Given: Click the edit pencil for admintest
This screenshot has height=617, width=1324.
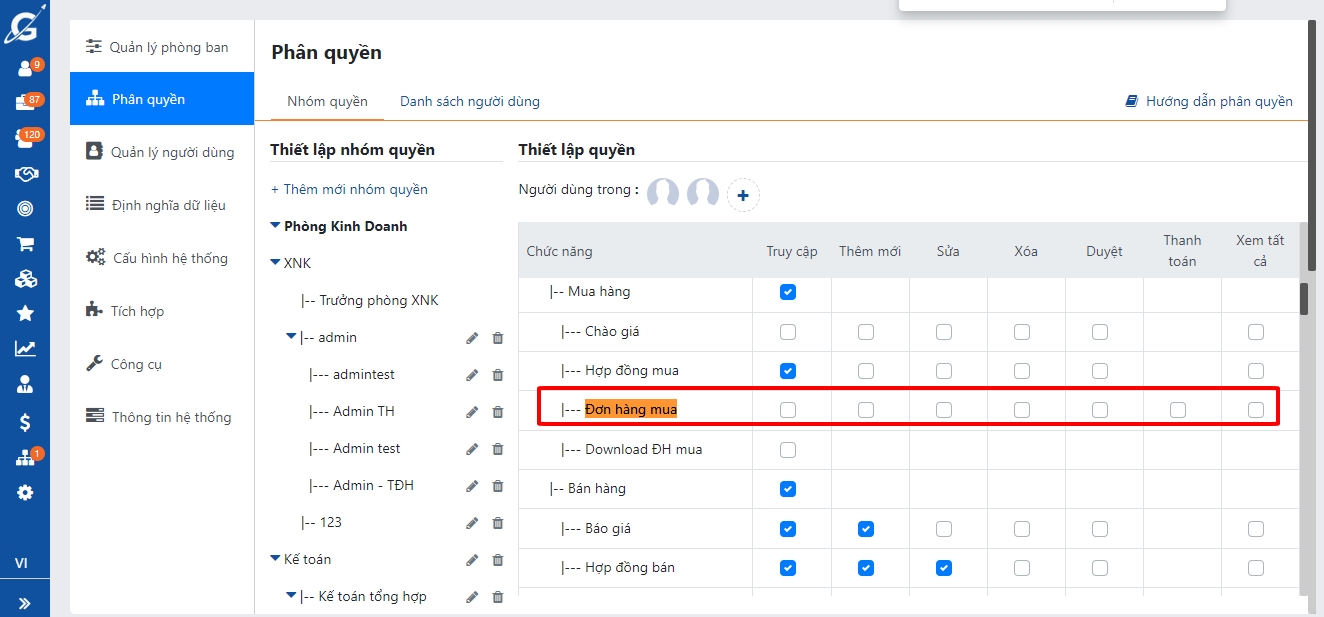Looking at the screenshot, I should coord(472,375).
